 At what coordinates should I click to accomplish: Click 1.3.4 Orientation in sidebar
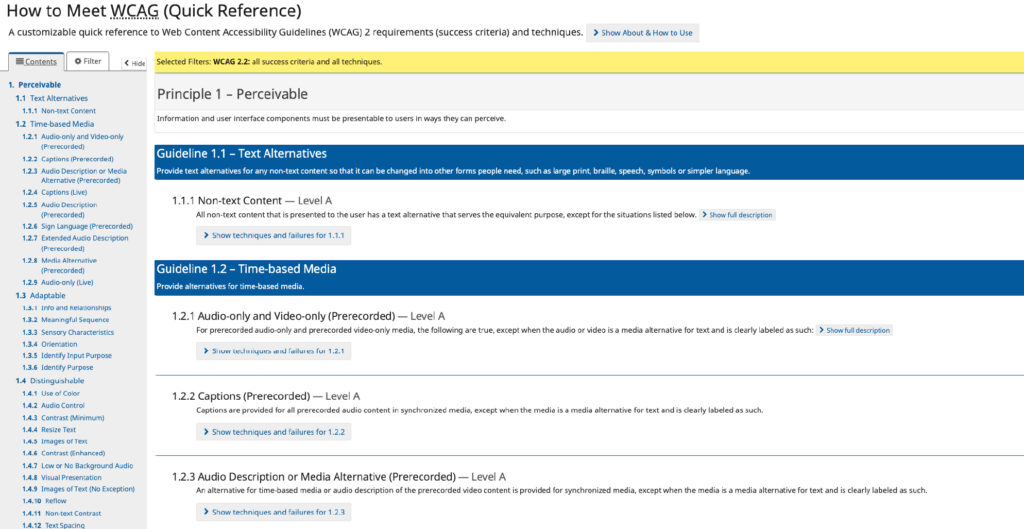[x=58, y=344]
